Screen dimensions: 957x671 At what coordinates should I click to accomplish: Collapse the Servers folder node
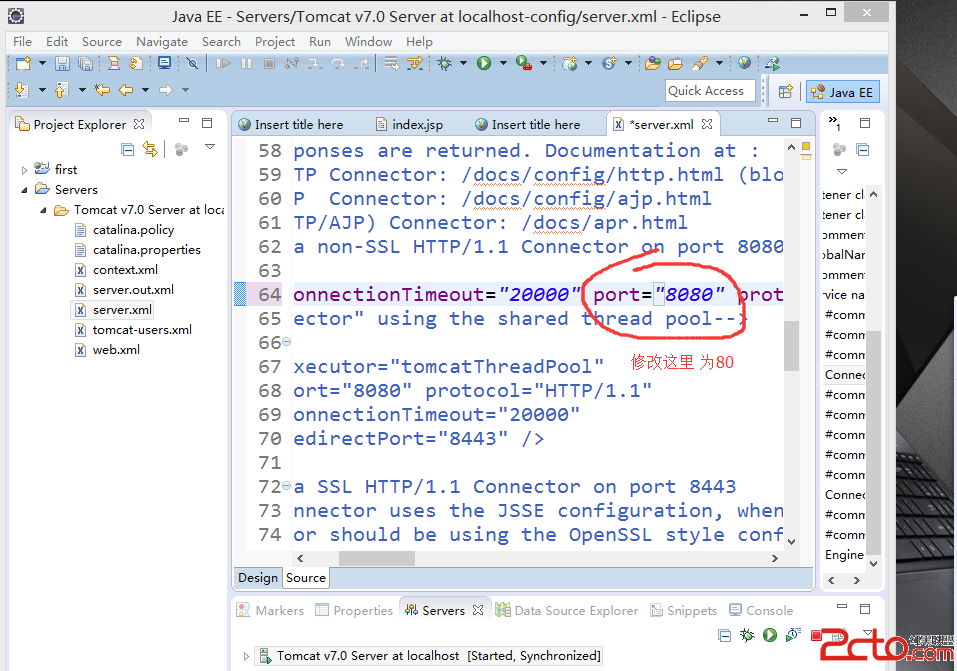[x=24, y=190]
